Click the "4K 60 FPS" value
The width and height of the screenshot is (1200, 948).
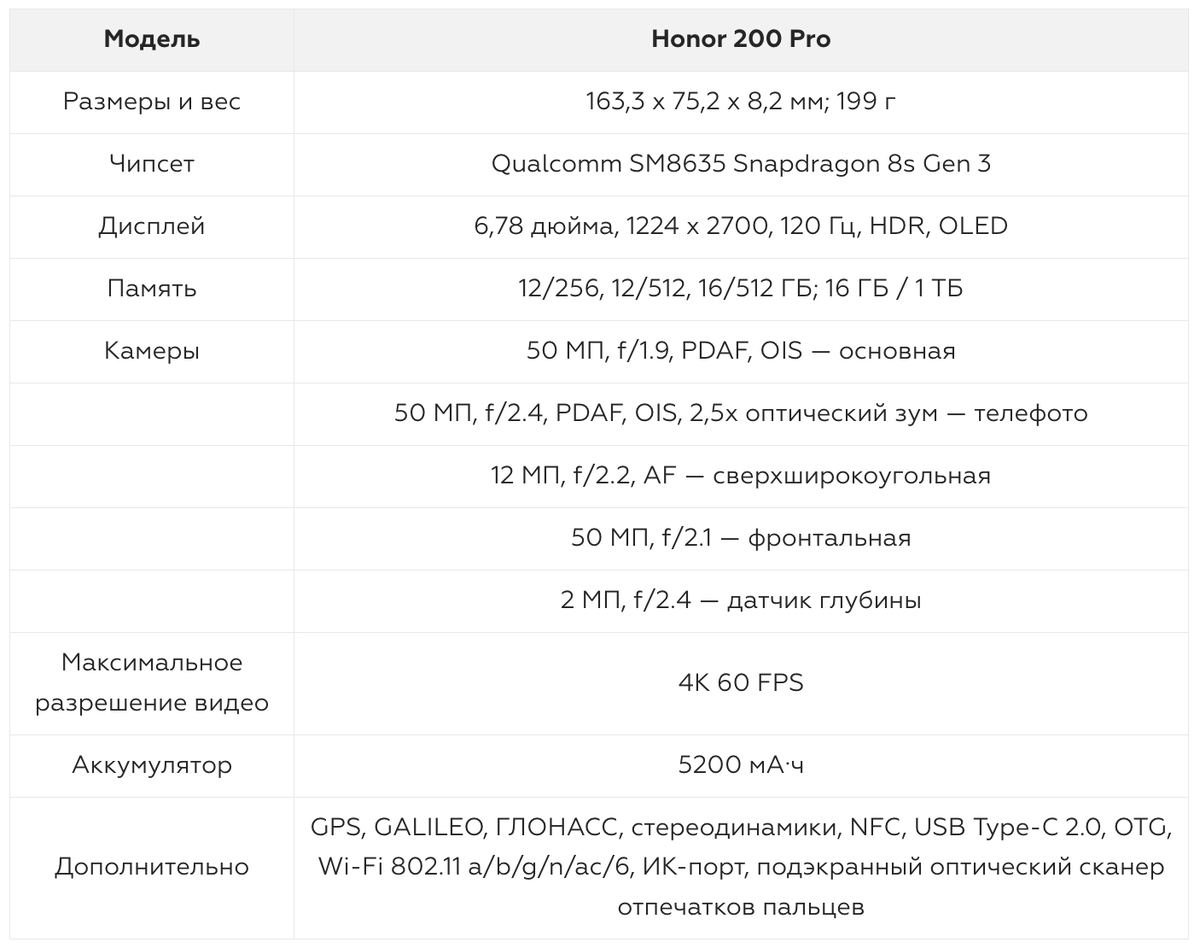[740, 683]
